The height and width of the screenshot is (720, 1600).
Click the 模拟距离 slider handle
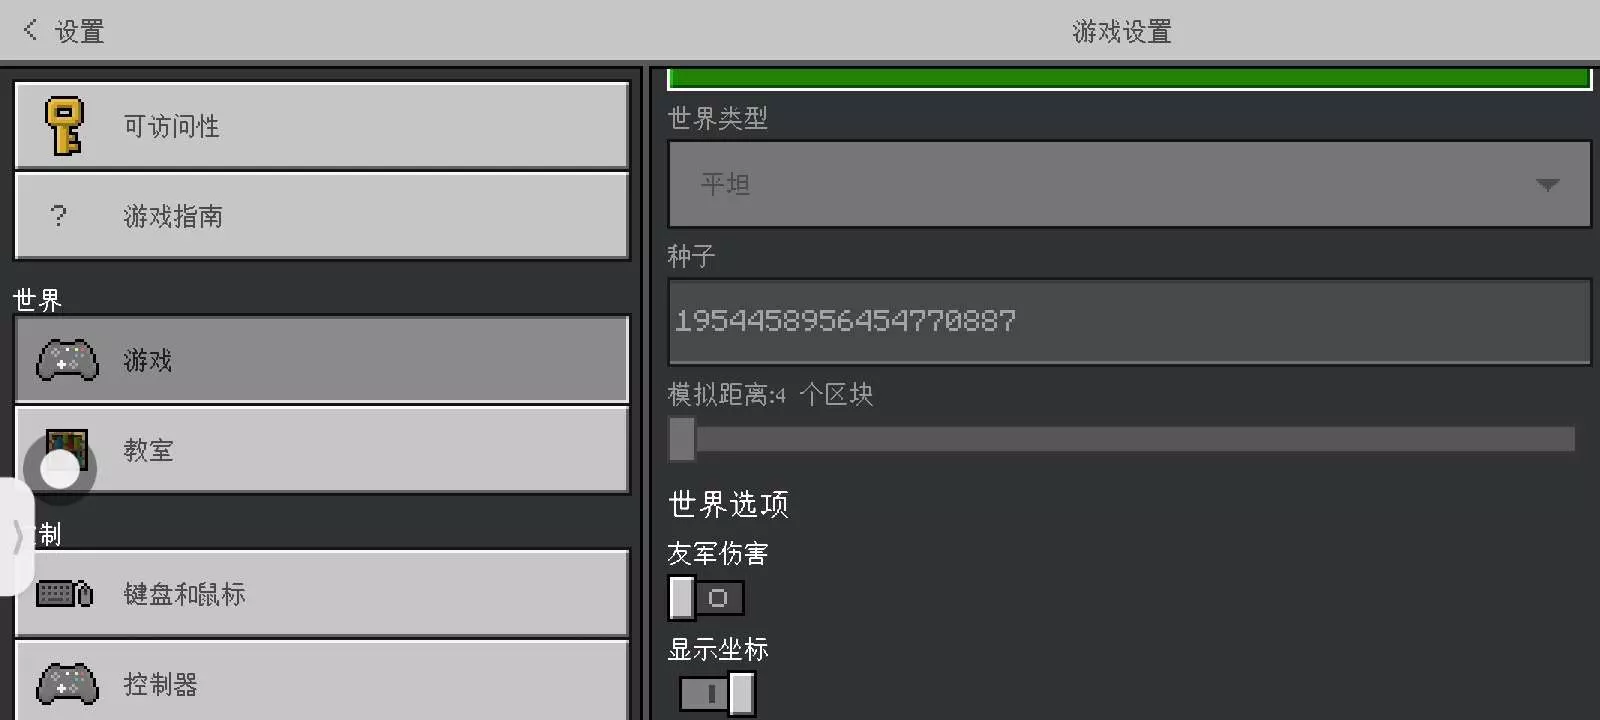click(x=682, y=439)
